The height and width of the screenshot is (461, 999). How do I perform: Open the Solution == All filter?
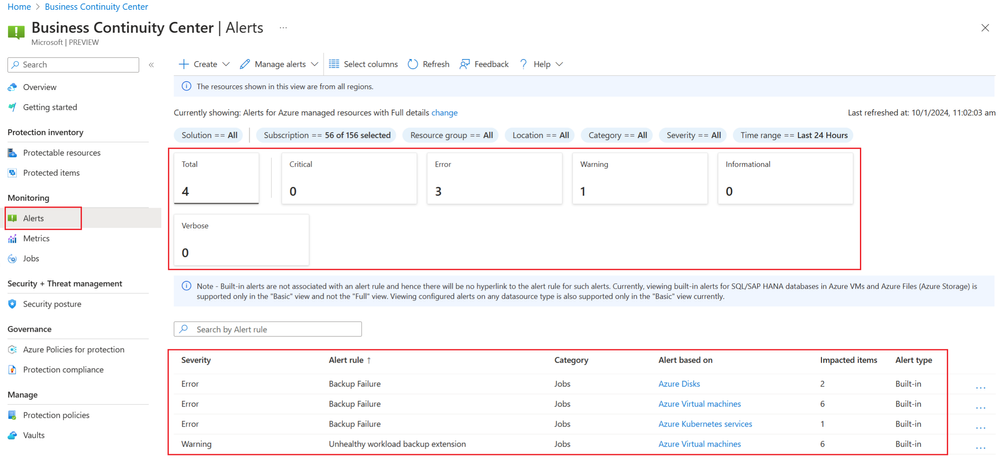(x=210, y=136)
